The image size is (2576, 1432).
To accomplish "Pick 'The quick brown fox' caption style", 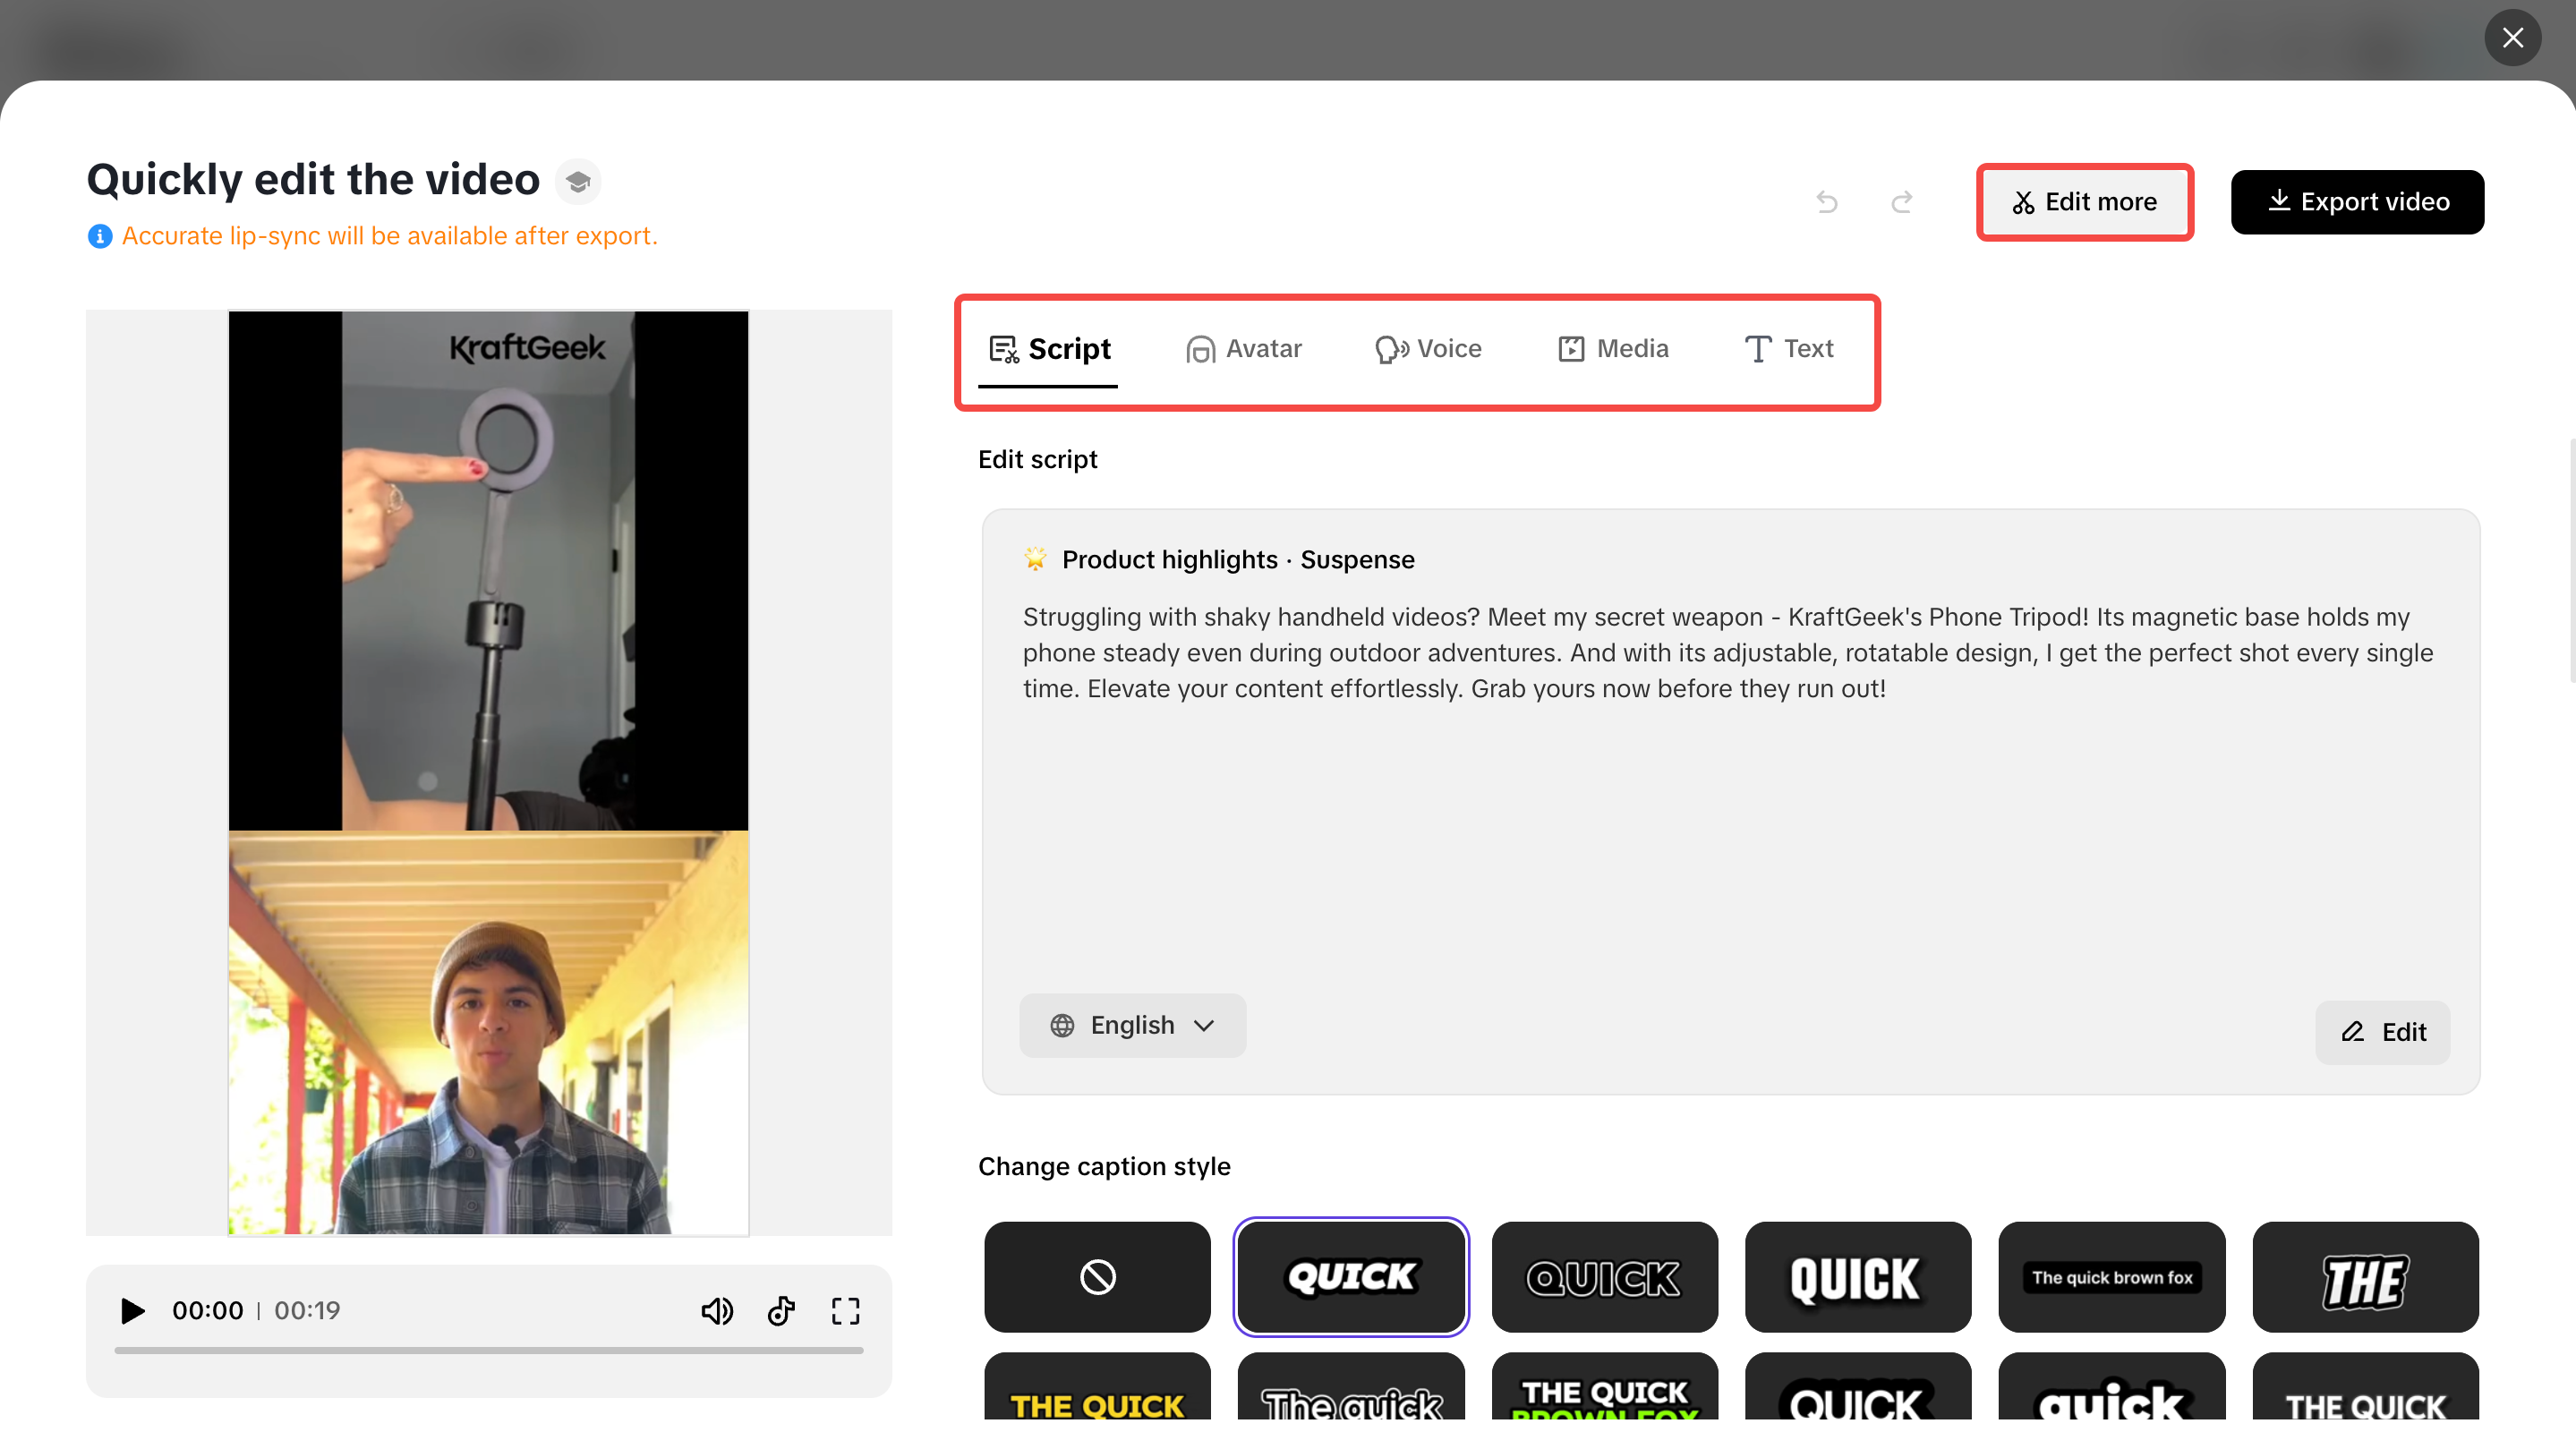I will (2112, 1277).
